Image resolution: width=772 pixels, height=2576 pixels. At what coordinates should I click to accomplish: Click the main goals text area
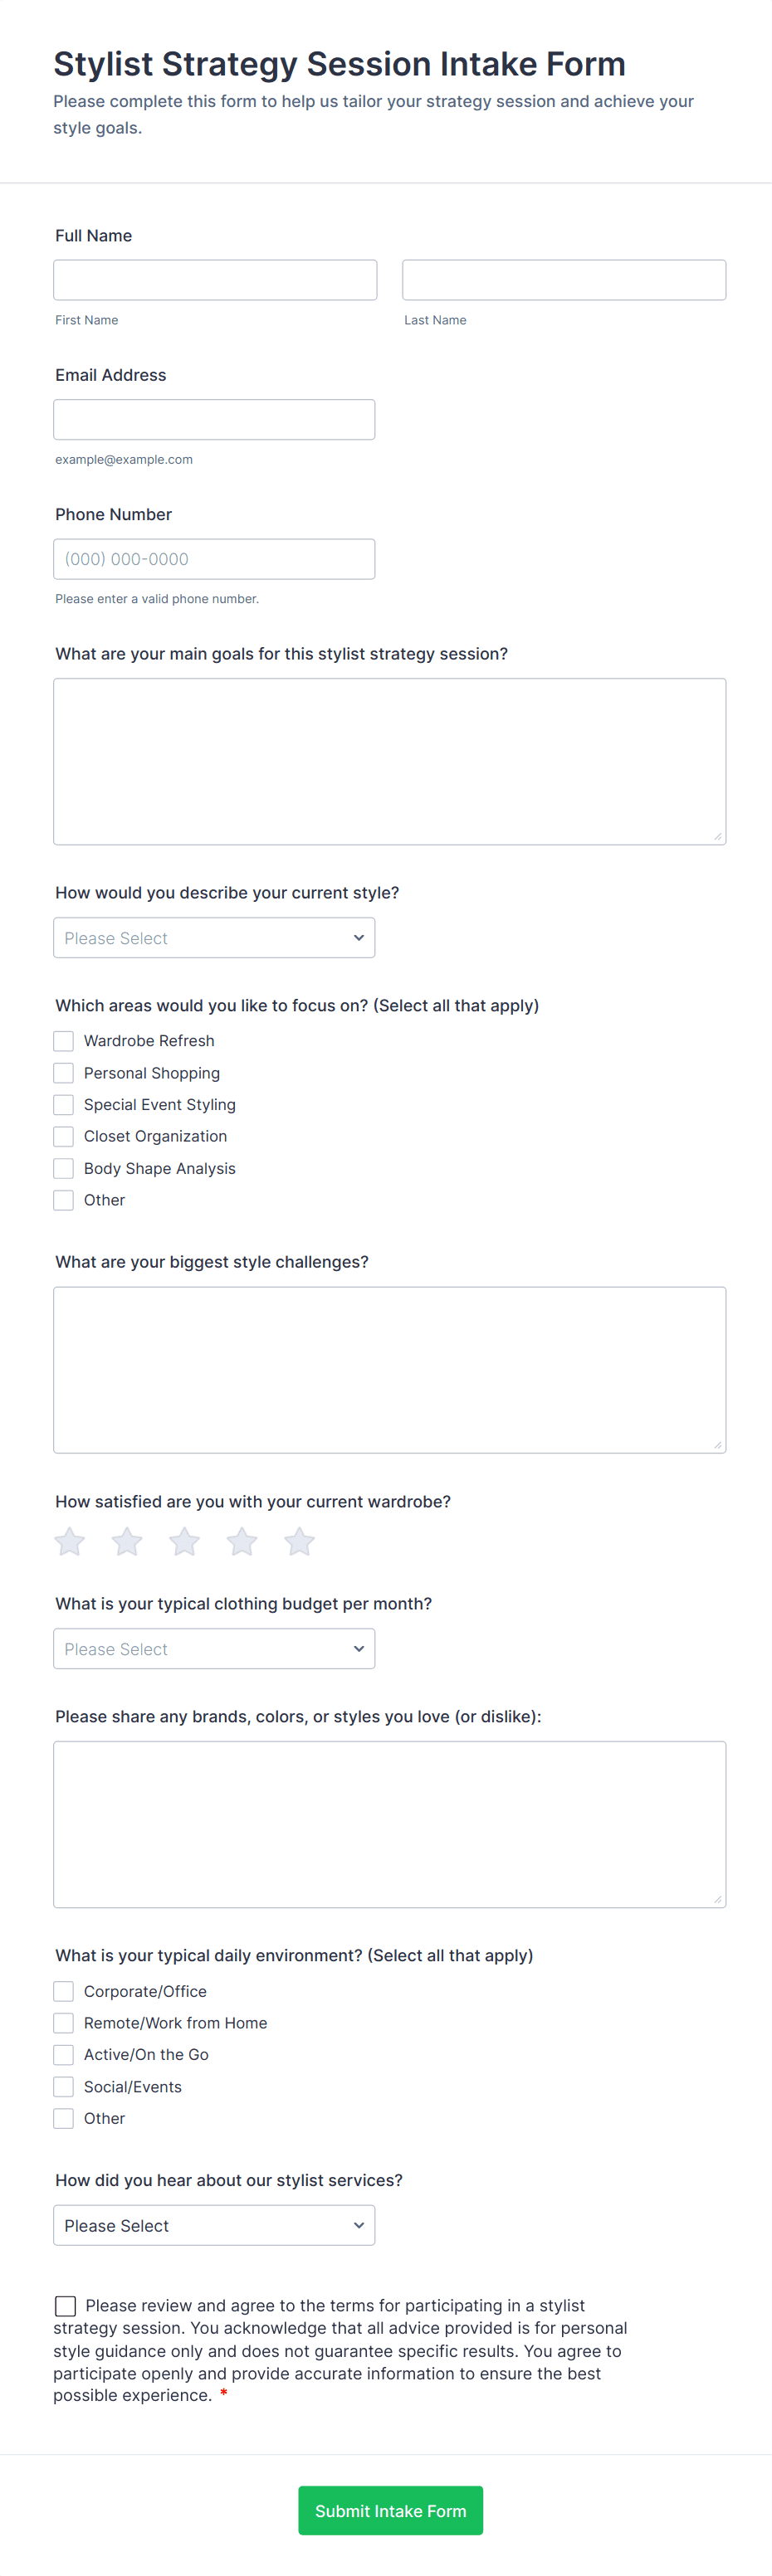(389, 761)
